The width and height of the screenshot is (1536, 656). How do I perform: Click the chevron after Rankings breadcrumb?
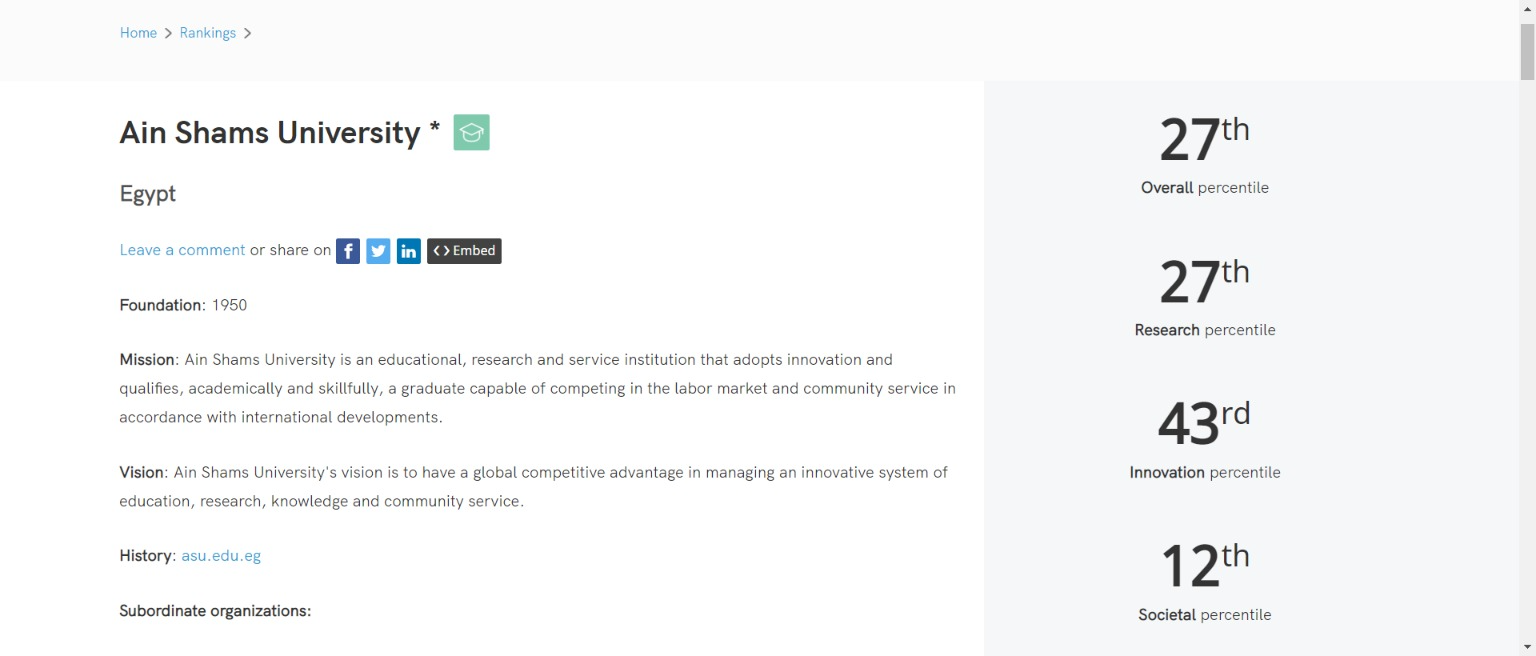247,33
